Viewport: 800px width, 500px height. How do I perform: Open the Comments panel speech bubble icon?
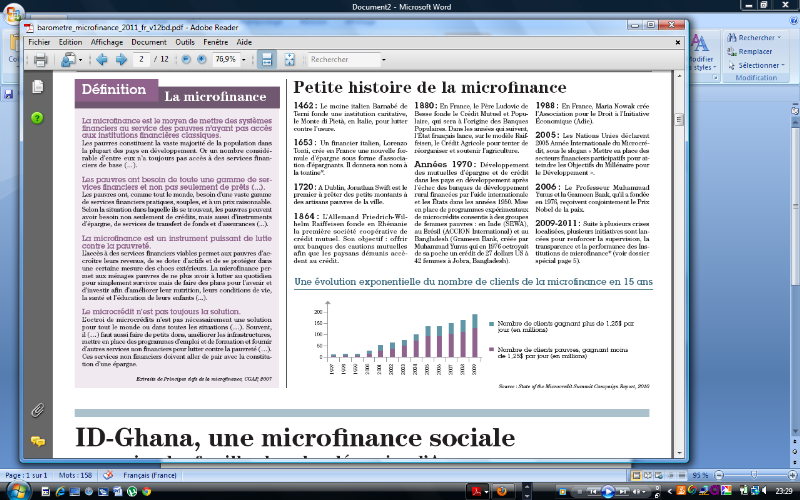37,441
